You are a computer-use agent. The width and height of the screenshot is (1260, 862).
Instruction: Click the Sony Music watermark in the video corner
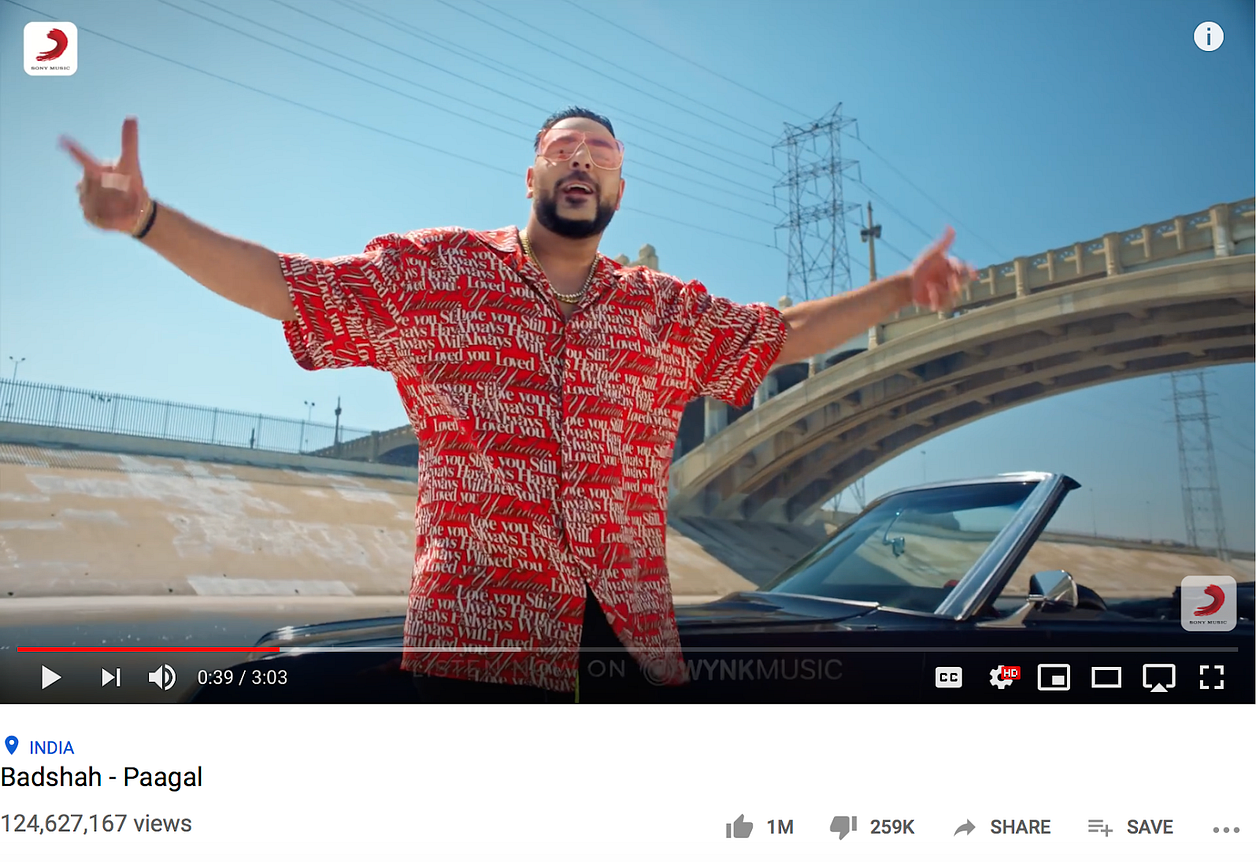(1208, 604)
